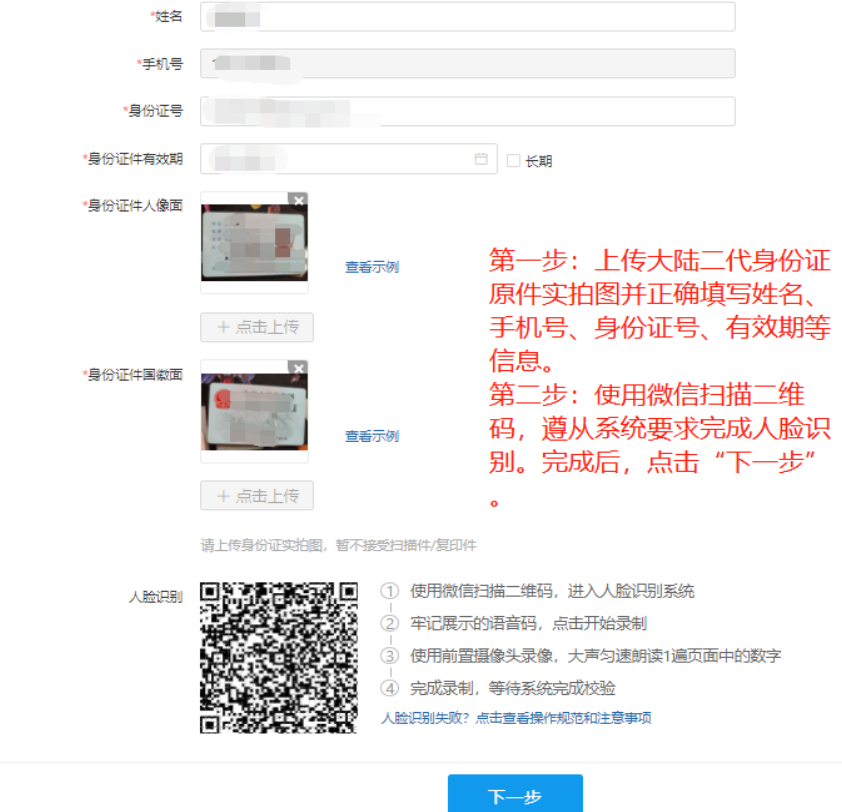842x812 pixels.
Task: Open the 人脸识别失败 operation guidelines link
Action: (517, 718)
